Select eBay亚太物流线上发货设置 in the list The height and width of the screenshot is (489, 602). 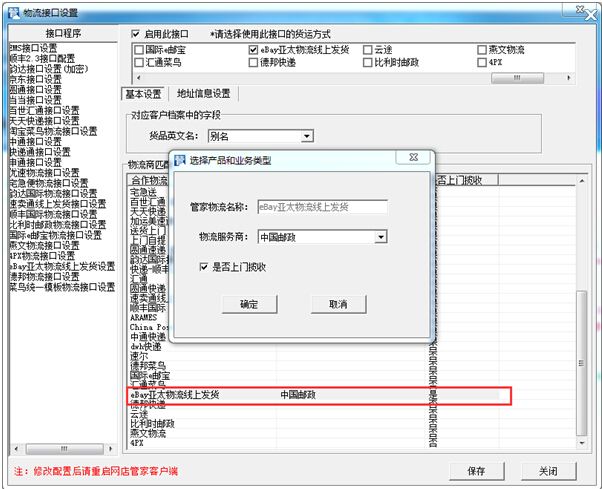click(x=62, y=266)
